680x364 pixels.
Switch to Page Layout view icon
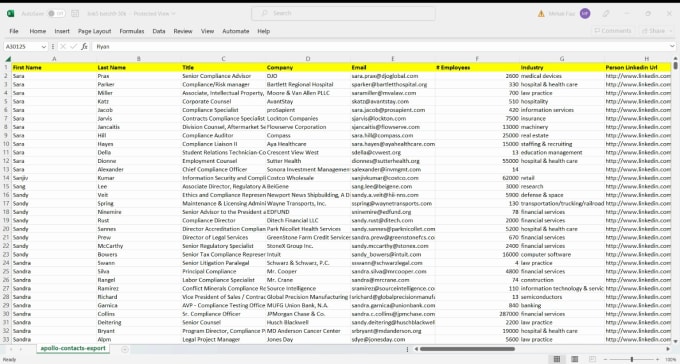(575, 359)
